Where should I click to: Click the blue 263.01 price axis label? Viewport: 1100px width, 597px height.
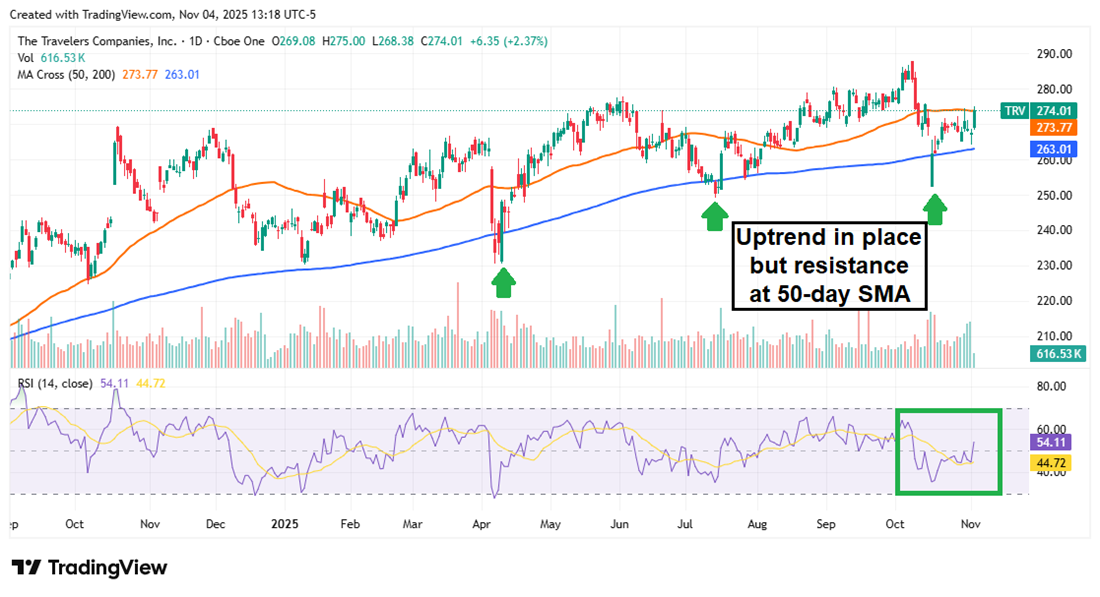pyautogui.click(x=1054, y=149)
